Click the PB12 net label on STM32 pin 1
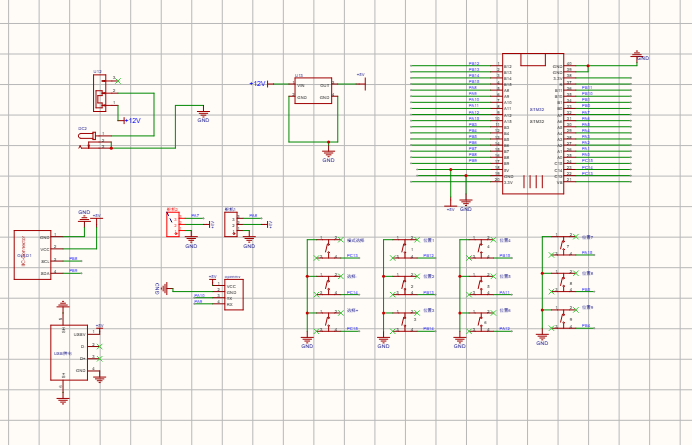Screen dimensions: 692x445 point(474,64)
